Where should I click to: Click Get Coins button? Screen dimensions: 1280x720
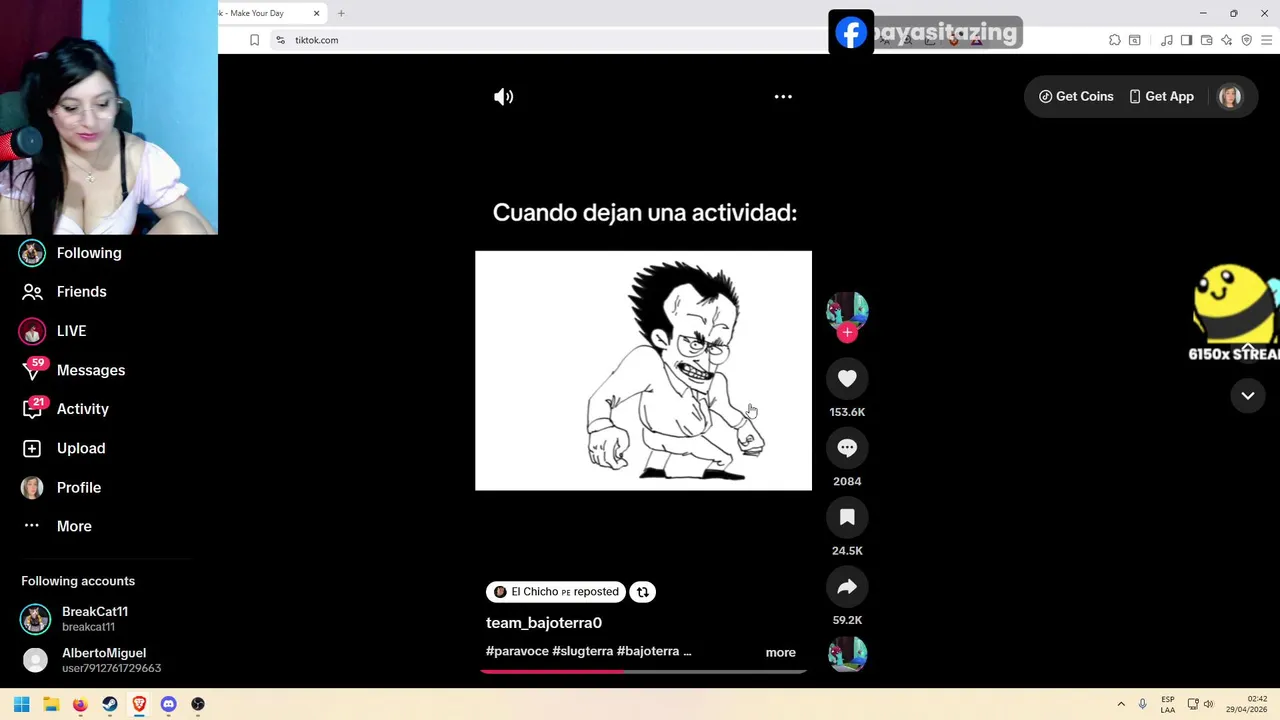click(x=1076, y=97)
